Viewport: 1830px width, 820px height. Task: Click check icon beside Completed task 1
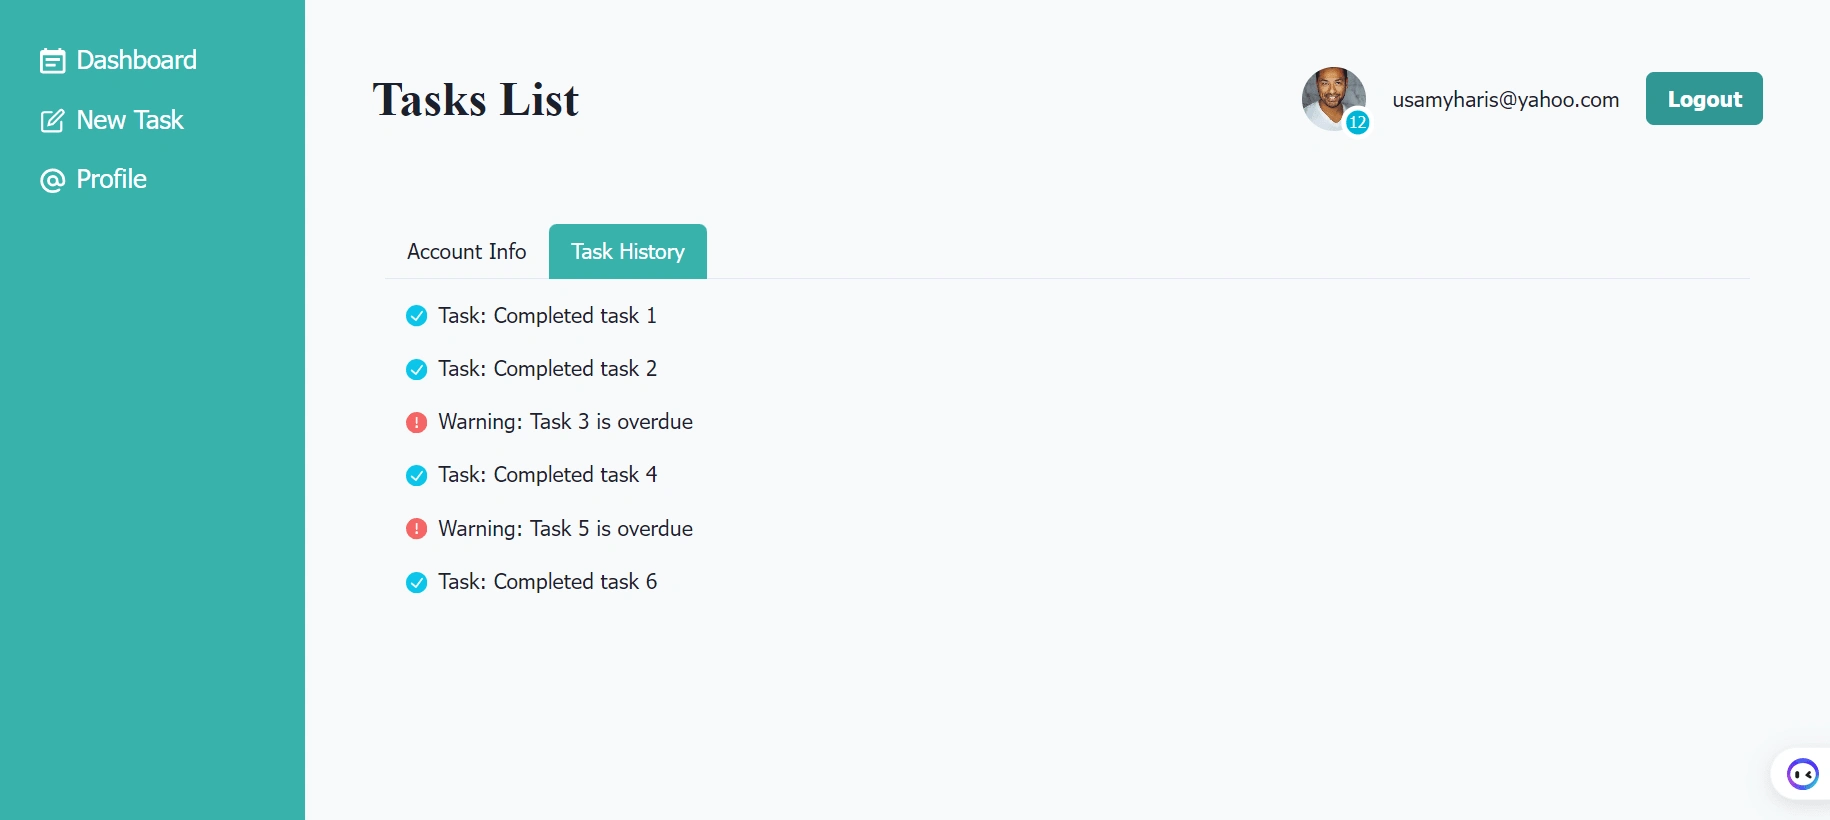pyautogui.click(x=417, y=316)
